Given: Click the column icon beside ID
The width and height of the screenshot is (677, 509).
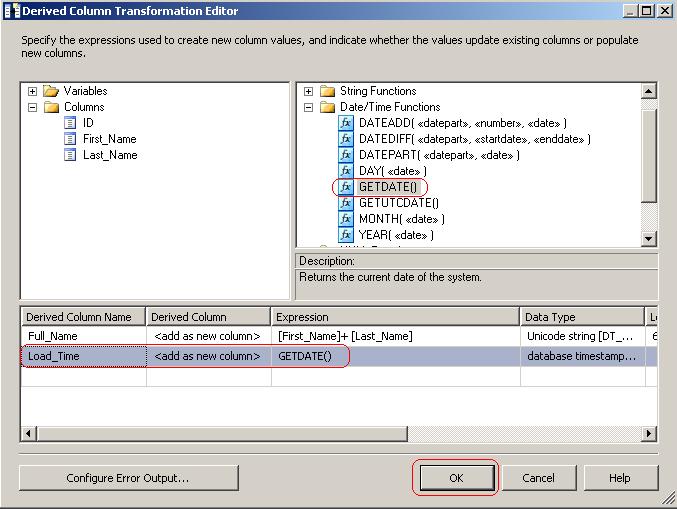Looking at the screenshot, I should (70, 123).
